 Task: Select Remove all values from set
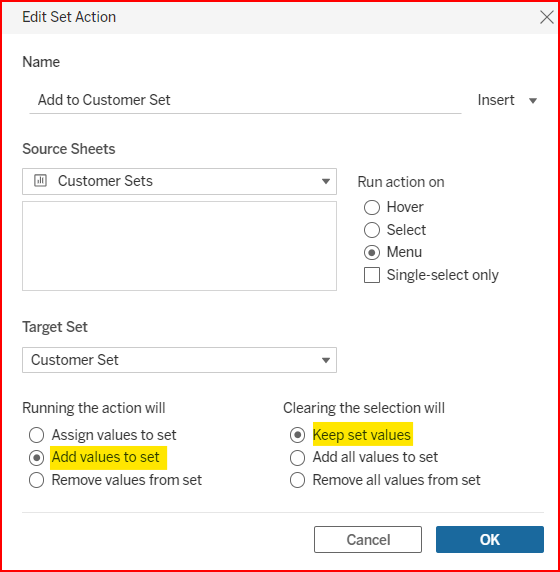coord(297,480)
